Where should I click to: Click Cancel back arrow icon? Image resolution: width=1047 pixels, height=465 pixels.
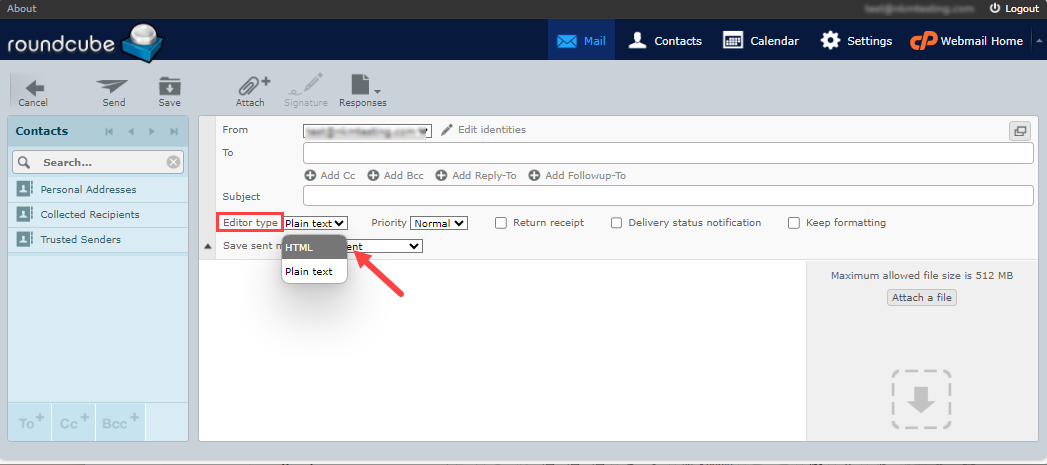(33, 88)
